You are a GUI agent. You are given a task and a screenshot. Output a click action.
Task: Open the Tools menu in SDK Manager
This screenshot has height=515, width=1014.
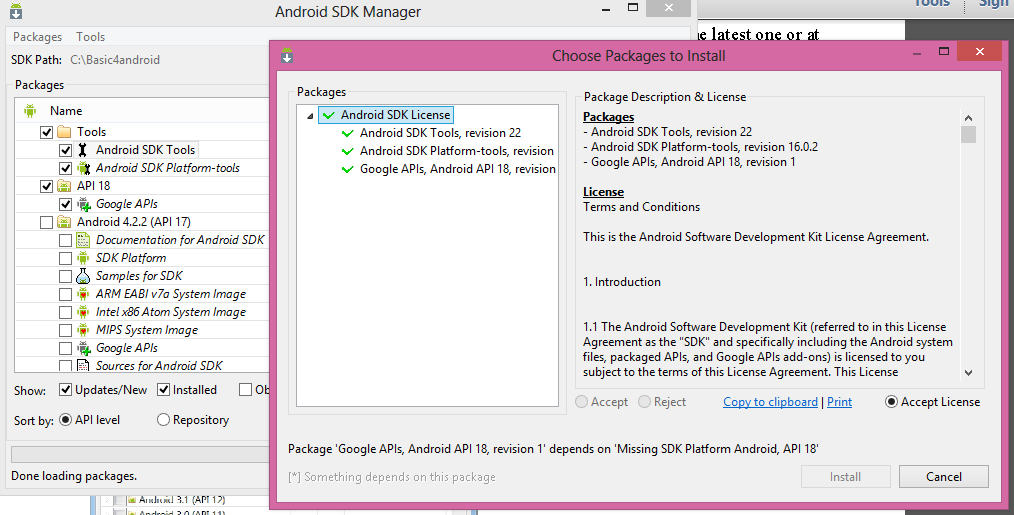pyautogui.click(x=91, y=37)
